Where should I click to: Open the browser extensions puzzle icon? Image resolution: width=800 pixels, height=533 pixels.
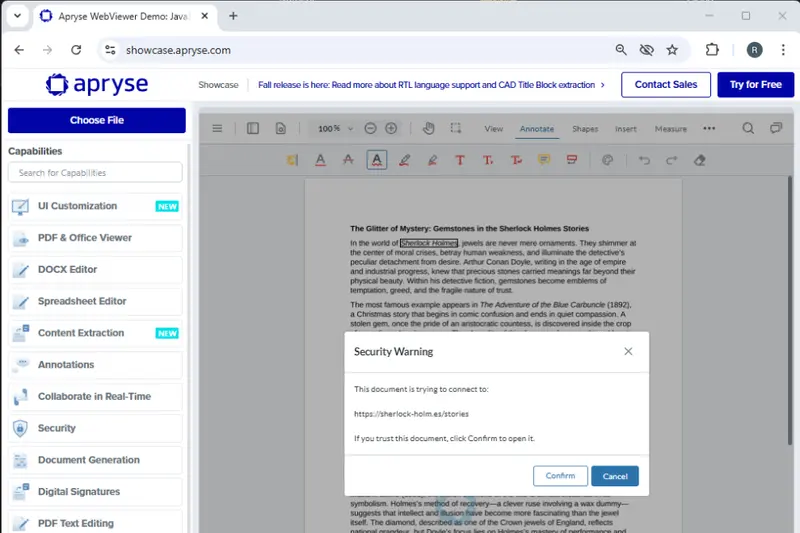point(712,50)
